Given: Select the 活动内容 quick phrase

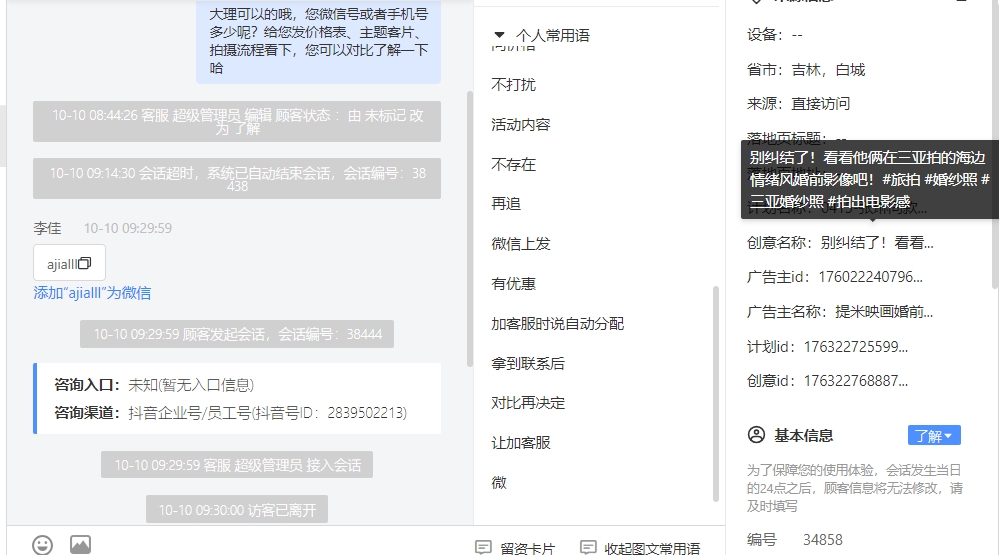Looking at the screenshot, I should (x=521, y=125).
